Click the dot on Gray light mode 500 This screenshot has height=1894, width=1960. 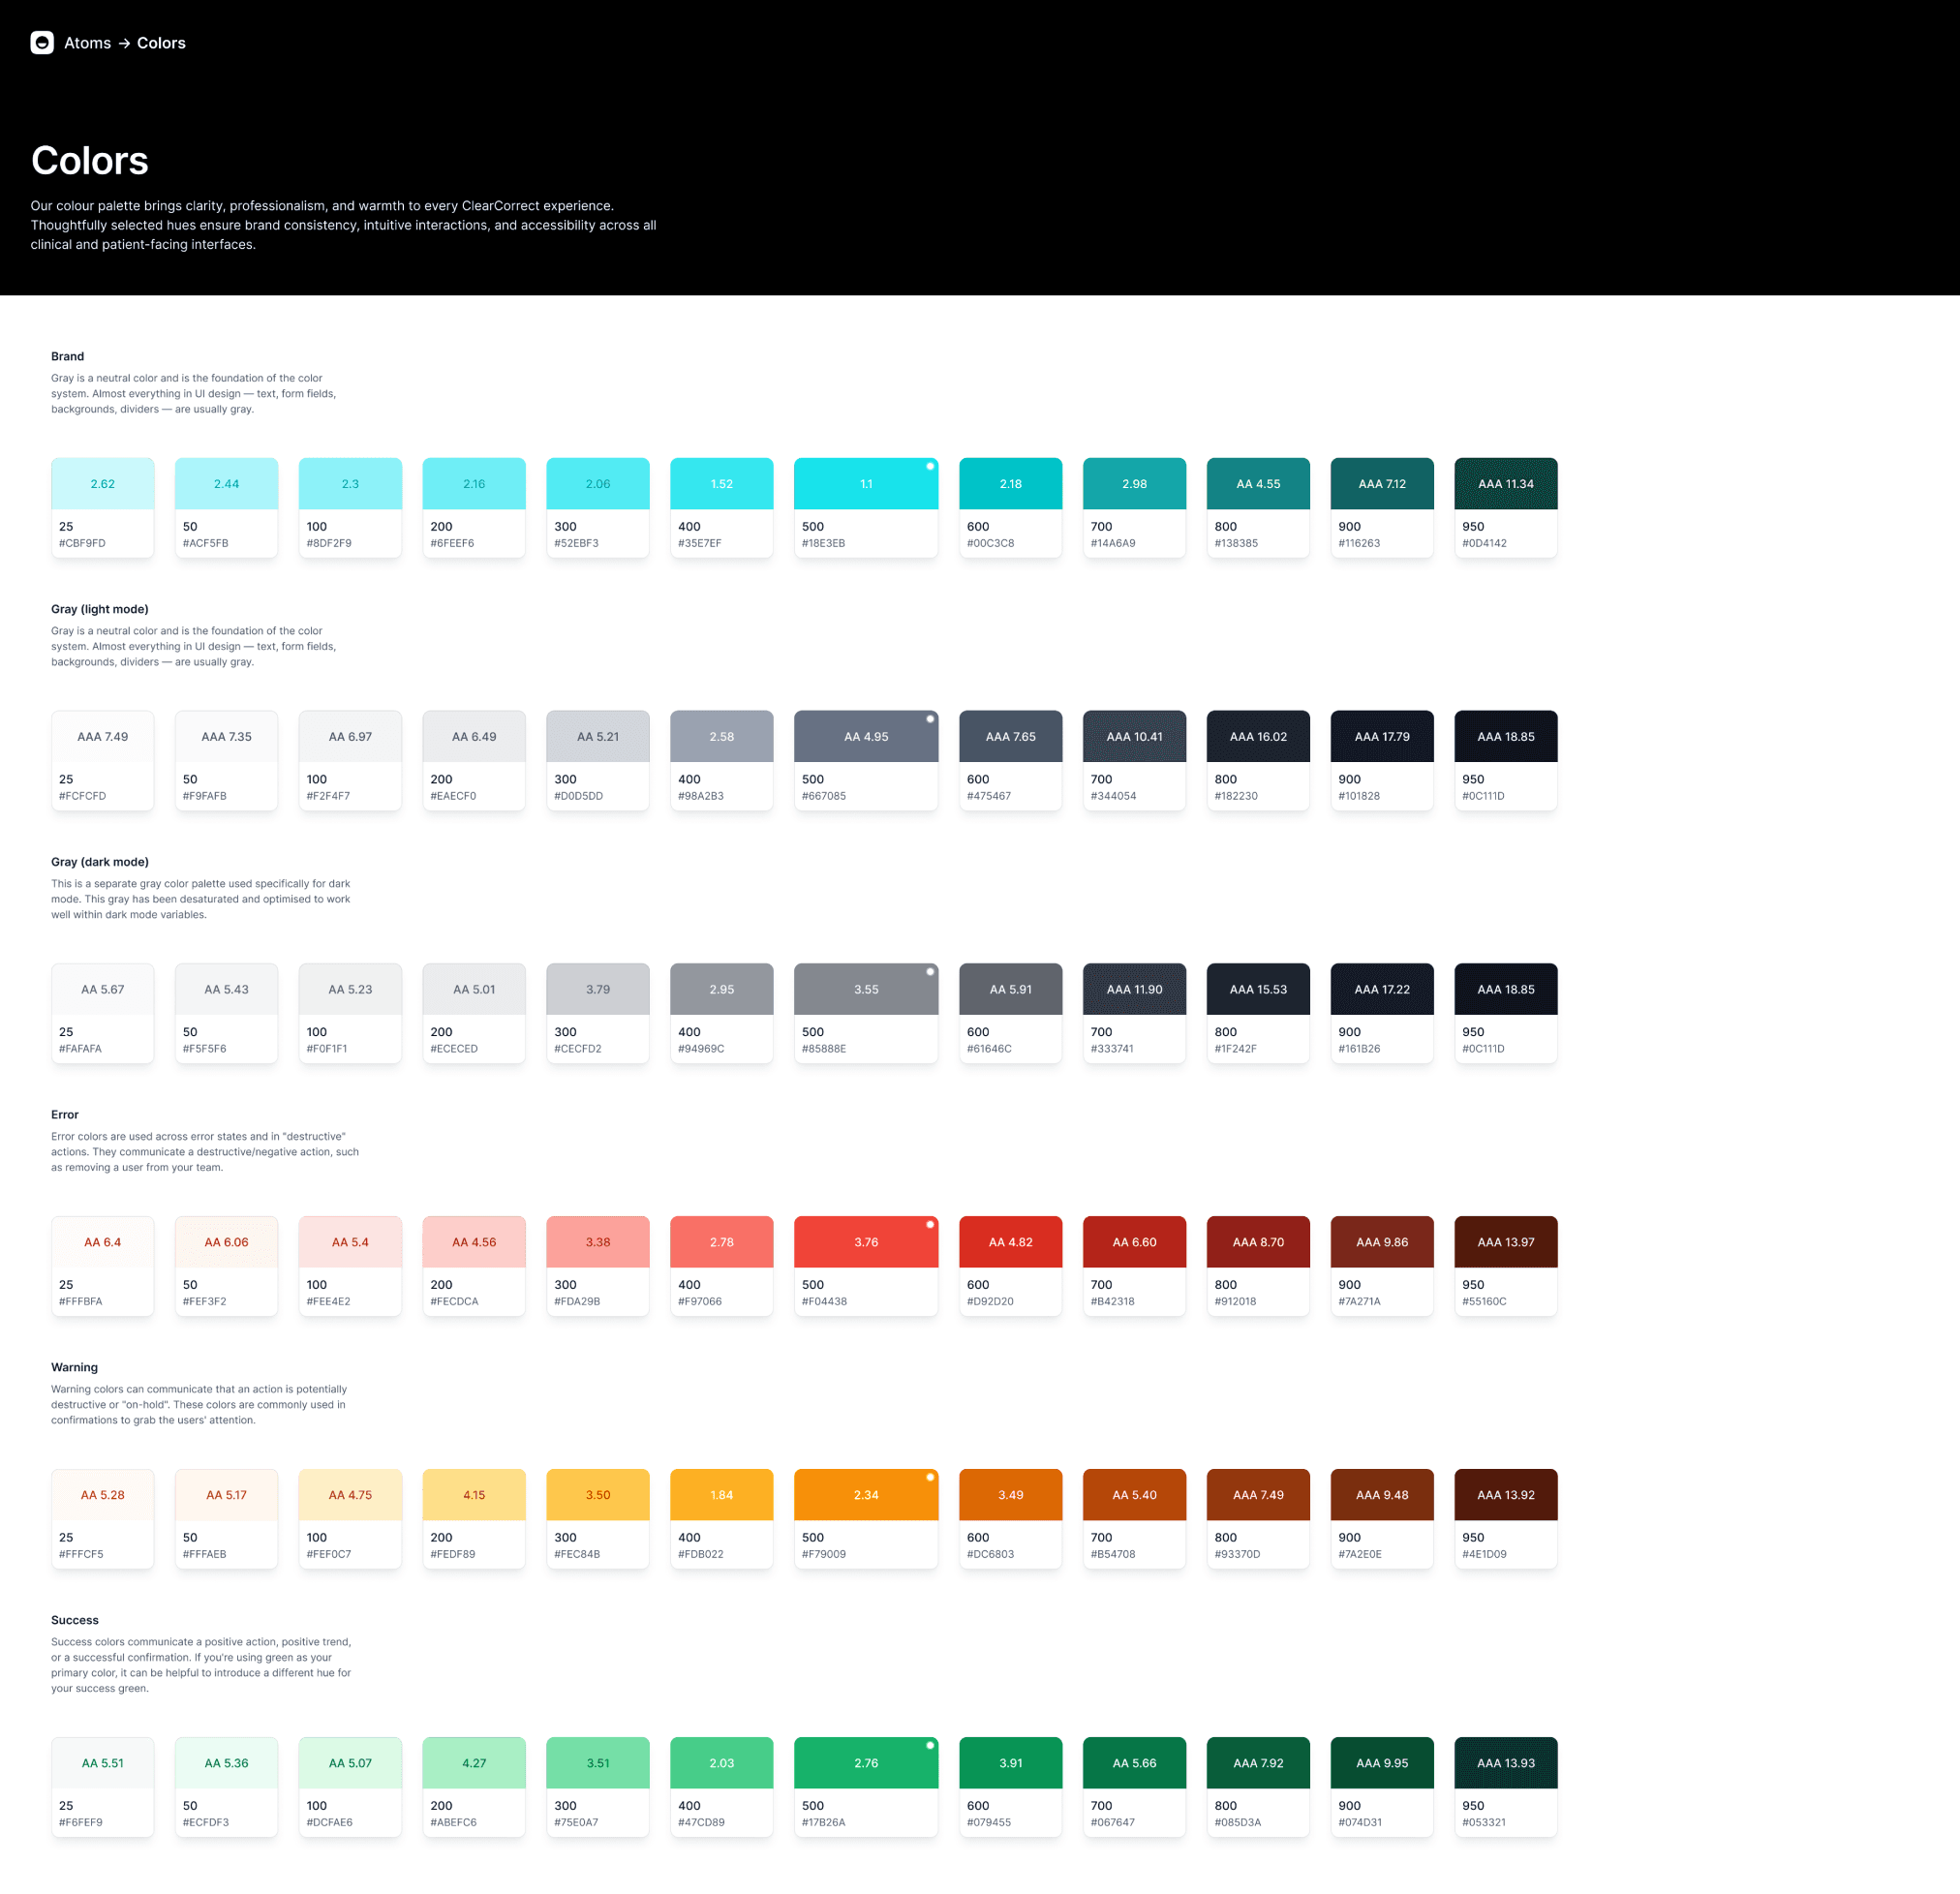(x=930, y=719)
